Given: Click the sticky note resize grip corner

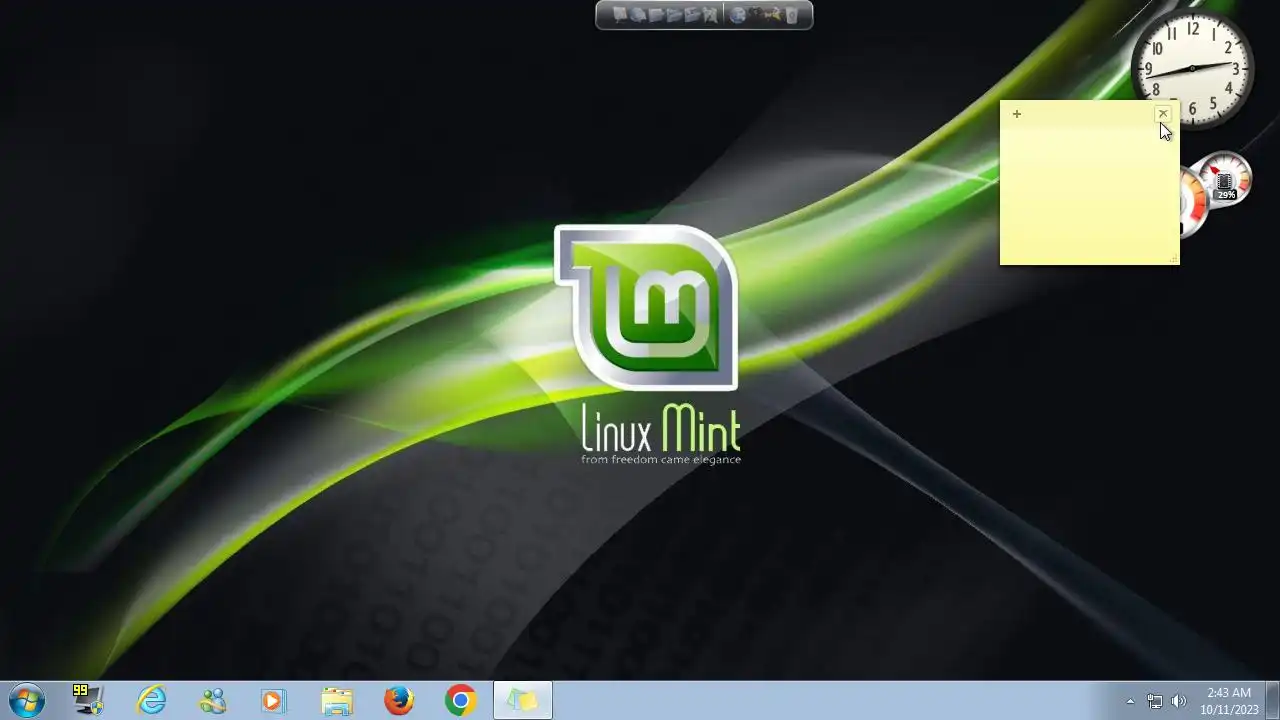Looking at the screenshot, I should pos(1174,260).
